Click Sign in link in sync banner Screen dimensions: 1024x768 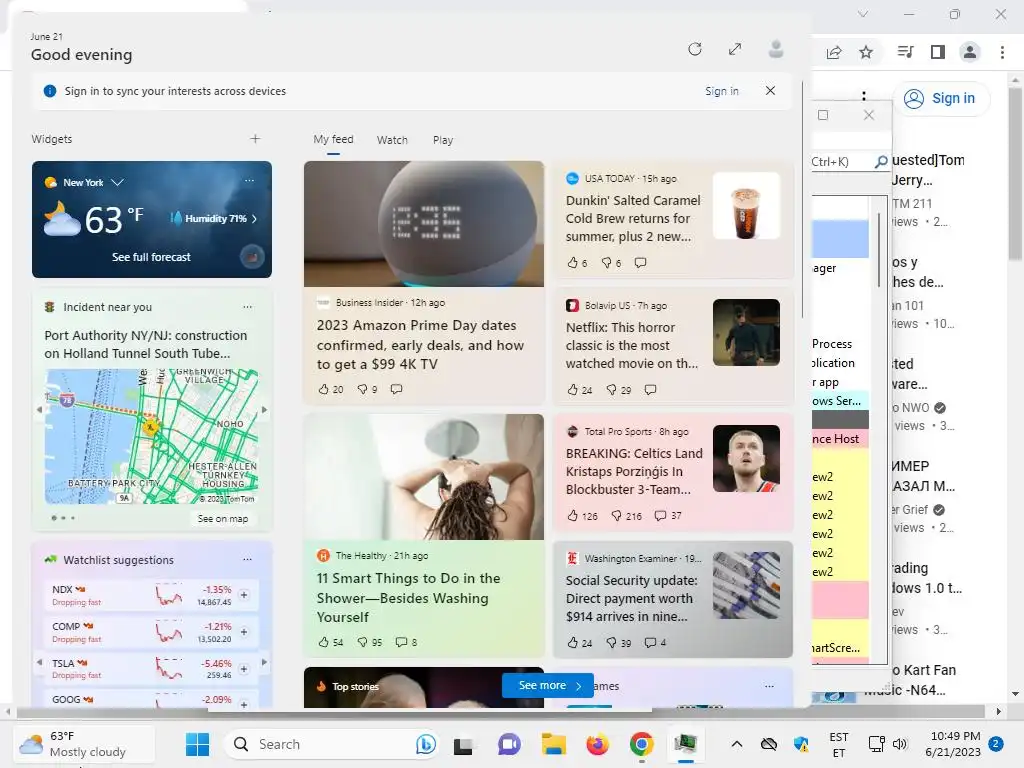click(x=722, y=91)
